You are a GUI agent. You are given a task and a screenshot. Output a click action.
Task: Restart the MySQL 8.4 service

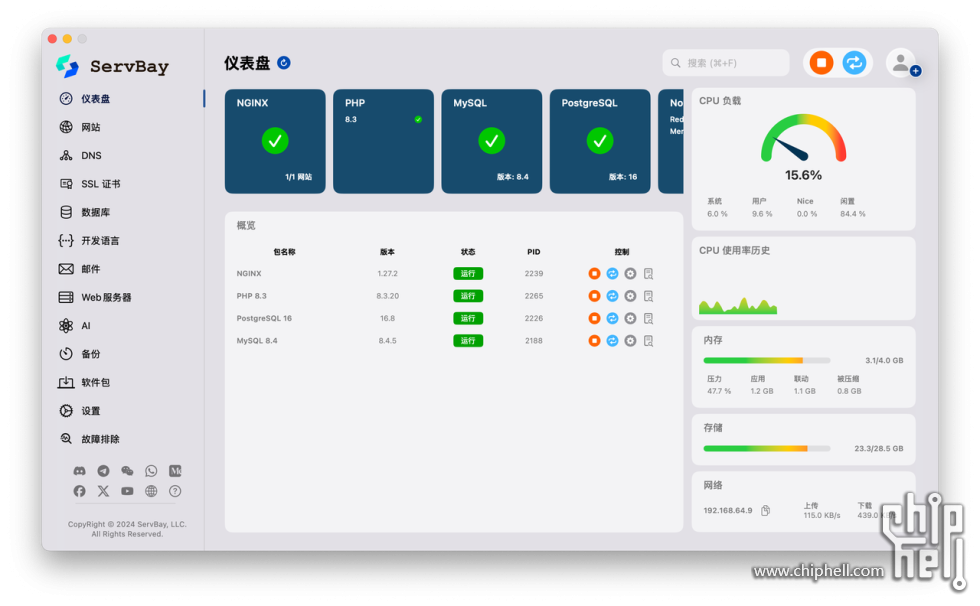point(612,341)
